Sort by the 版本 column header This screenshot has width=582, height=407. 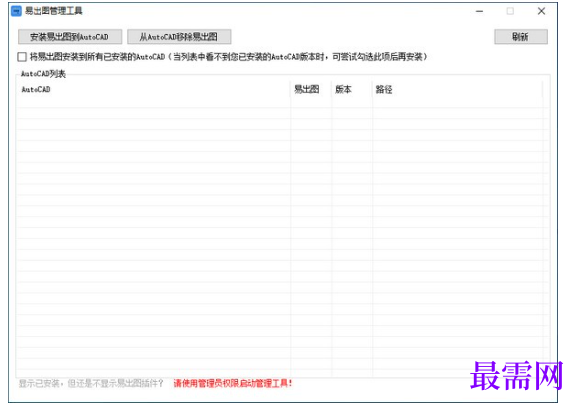click(351, 89)
